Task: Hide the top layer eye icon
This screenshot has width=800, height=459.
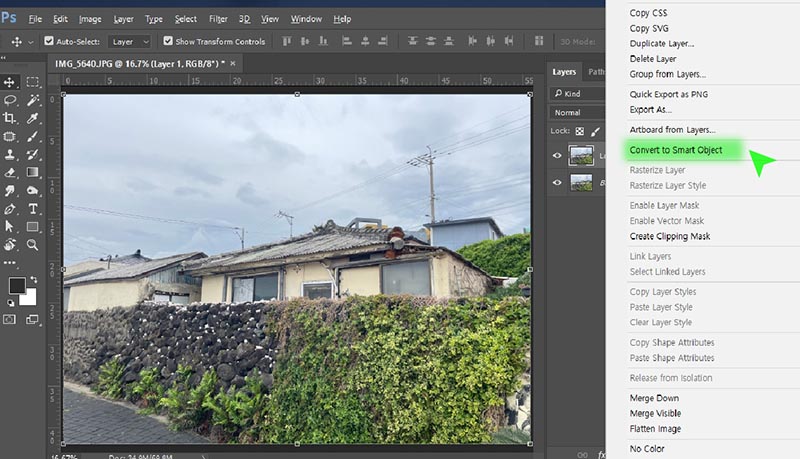Action: [557, 156]
